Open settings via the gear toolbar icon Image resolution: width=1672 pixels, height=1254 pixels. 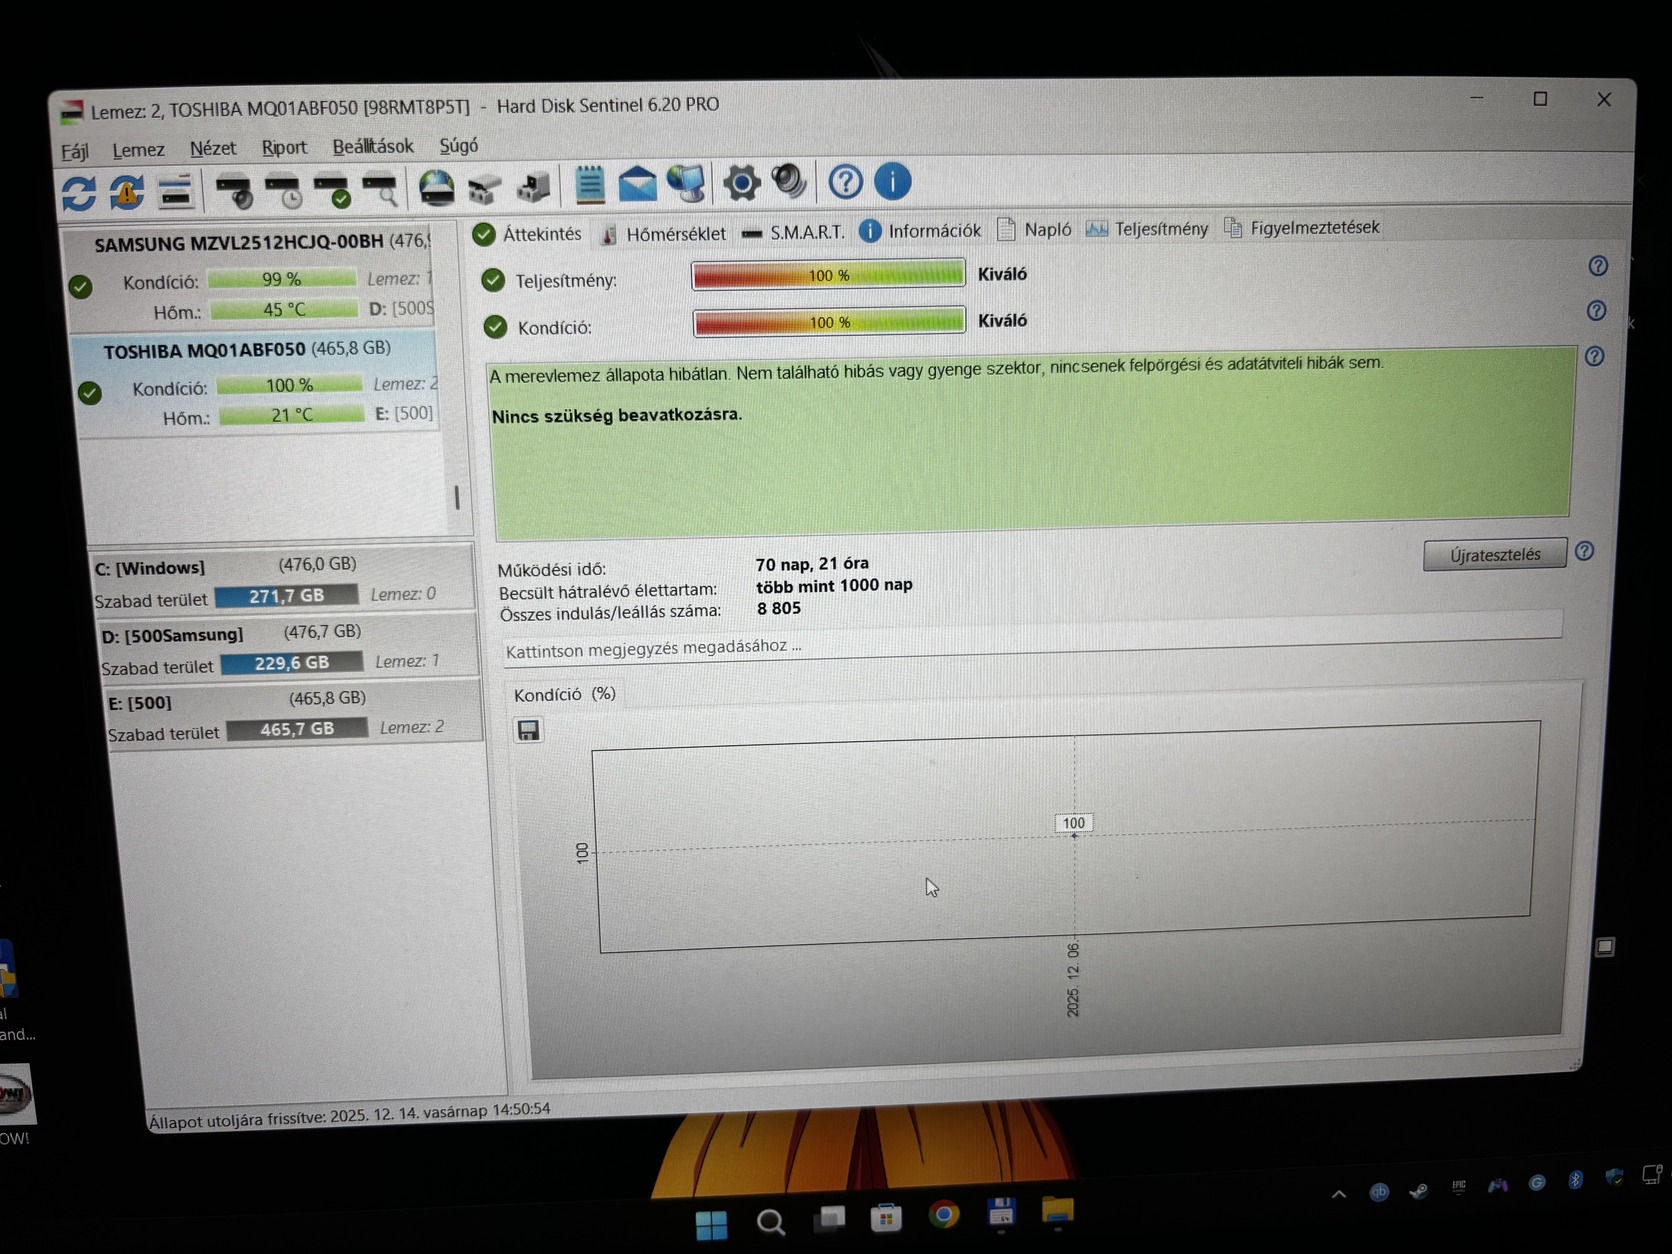[x=742, y=182]
